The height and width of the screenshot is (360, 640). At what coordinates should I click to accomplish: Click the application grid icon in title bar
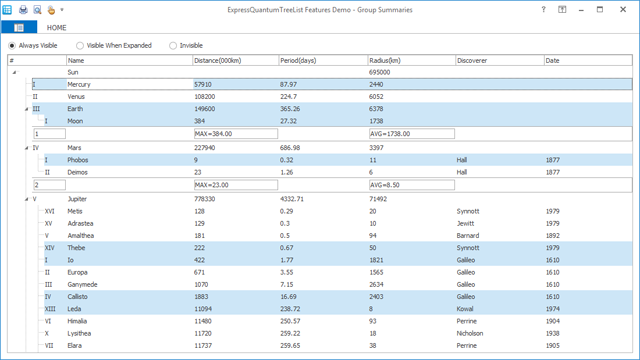click(7, 9)
